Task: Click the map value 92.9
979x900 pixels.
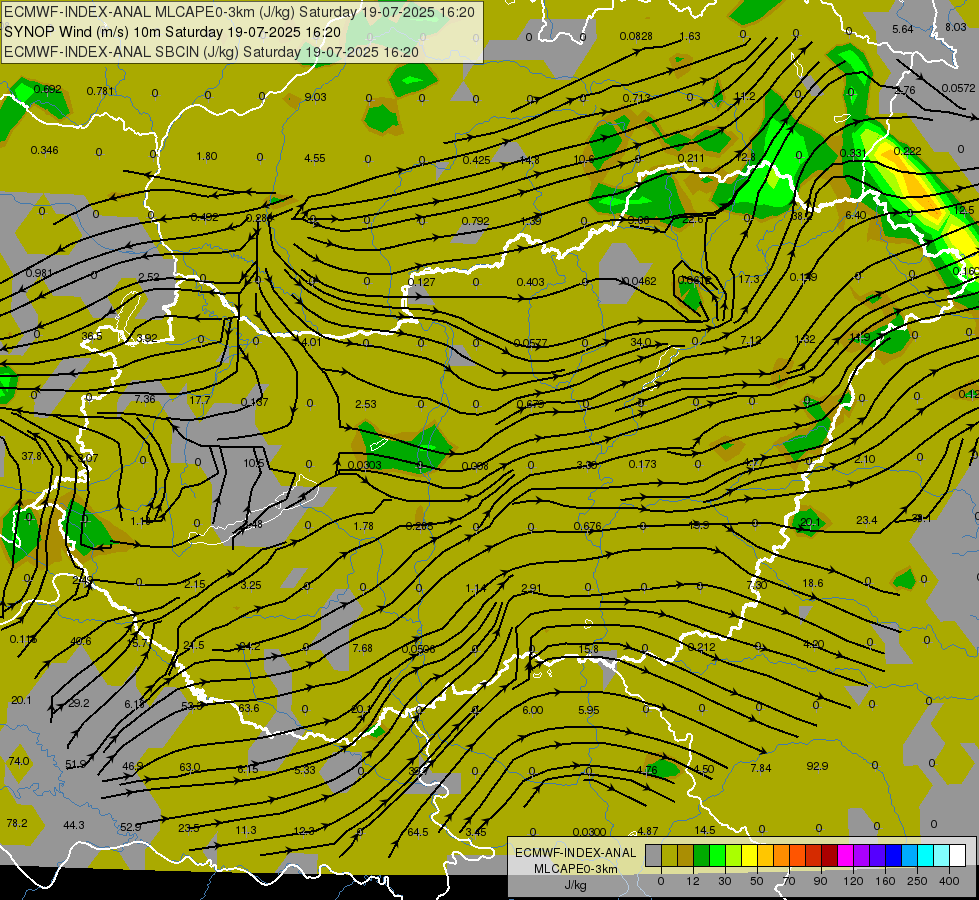Action: (x=817, y=766)
